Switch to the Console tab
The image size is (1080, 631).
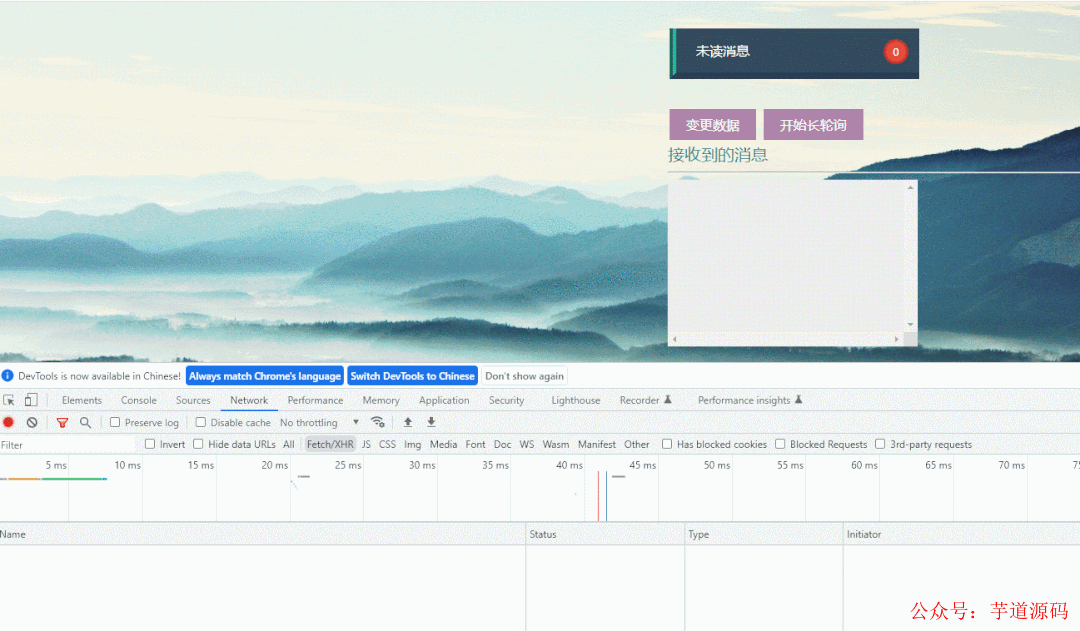pyautogui.click(x=138, y=399)
